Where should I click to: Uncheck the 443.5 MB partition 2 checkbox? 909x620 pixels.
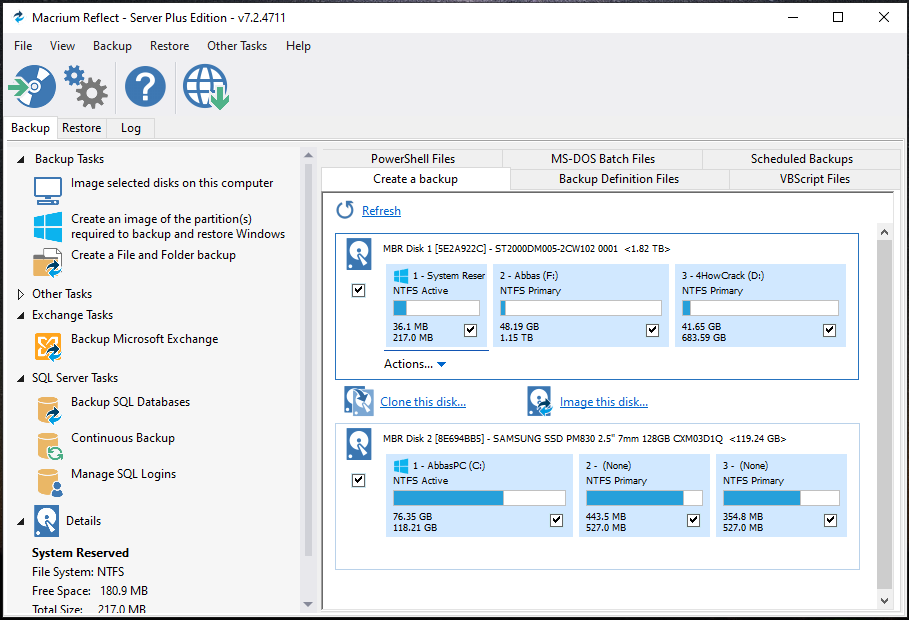click(x=693, y=520)
